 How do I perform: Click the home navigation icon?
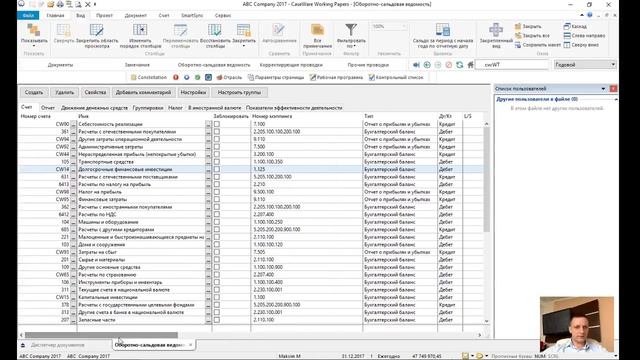click(x=470, y=65)
